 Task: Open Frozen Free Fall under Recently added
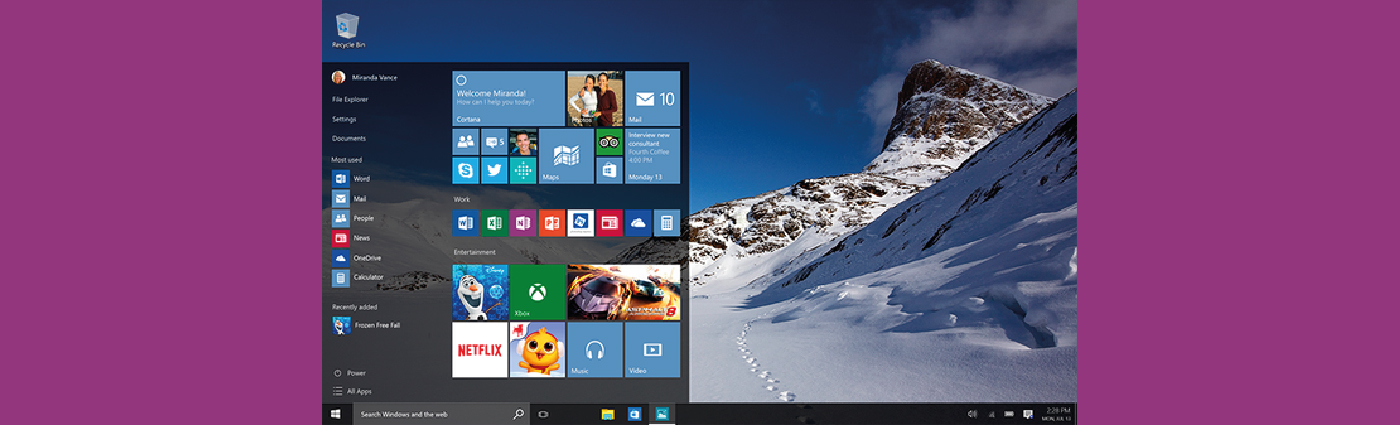[x=366, y=325]
